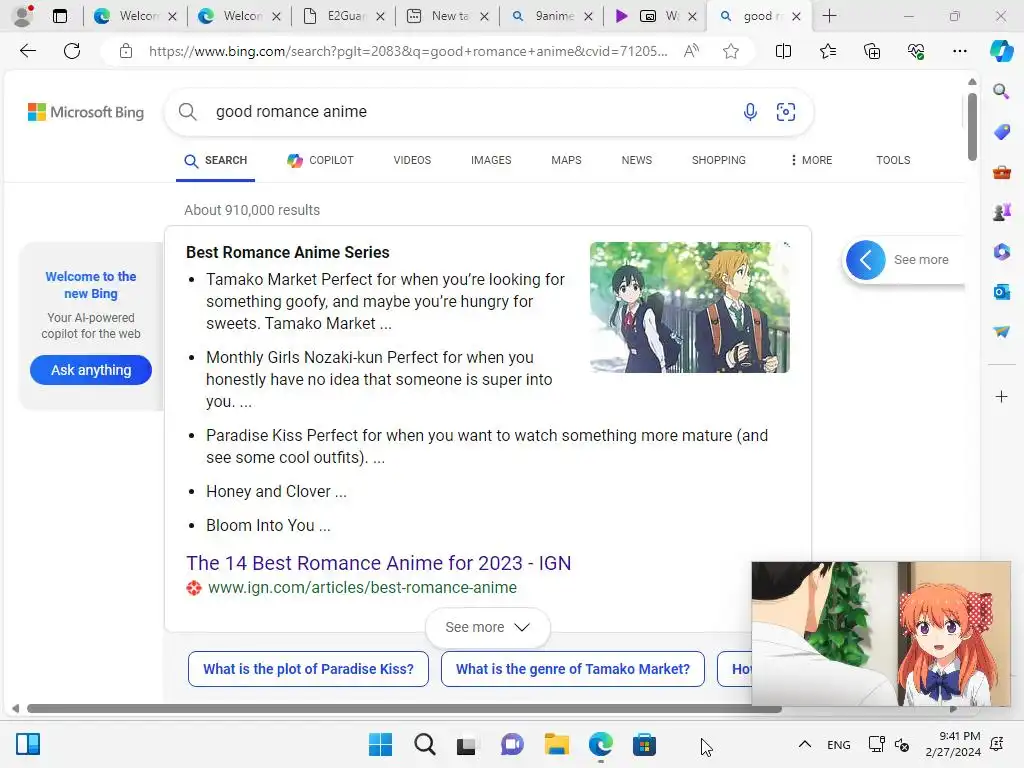Click the address bar URL
Image resolution: width=1024 pixels, height=768 pixels.
coord(408,51)
